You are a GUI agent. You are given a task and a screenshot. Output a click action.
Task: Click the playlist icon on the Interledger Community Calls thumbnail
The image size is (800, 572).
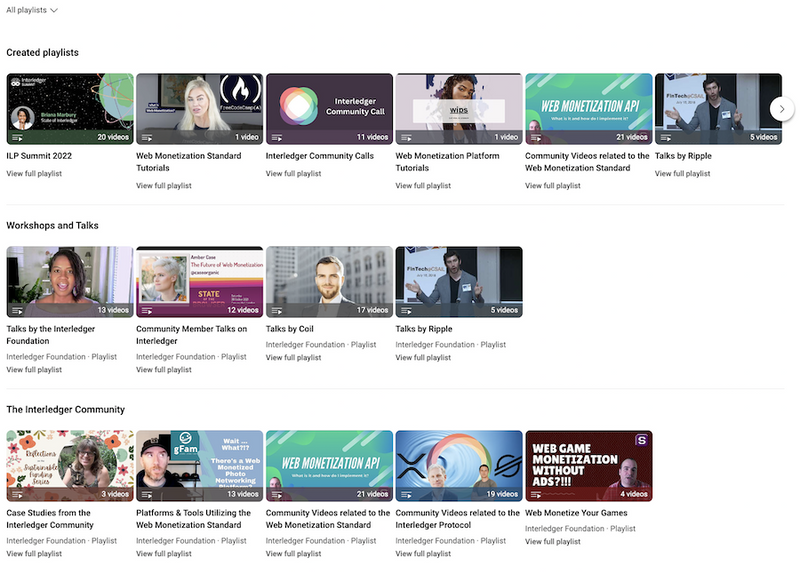point(276,137)
